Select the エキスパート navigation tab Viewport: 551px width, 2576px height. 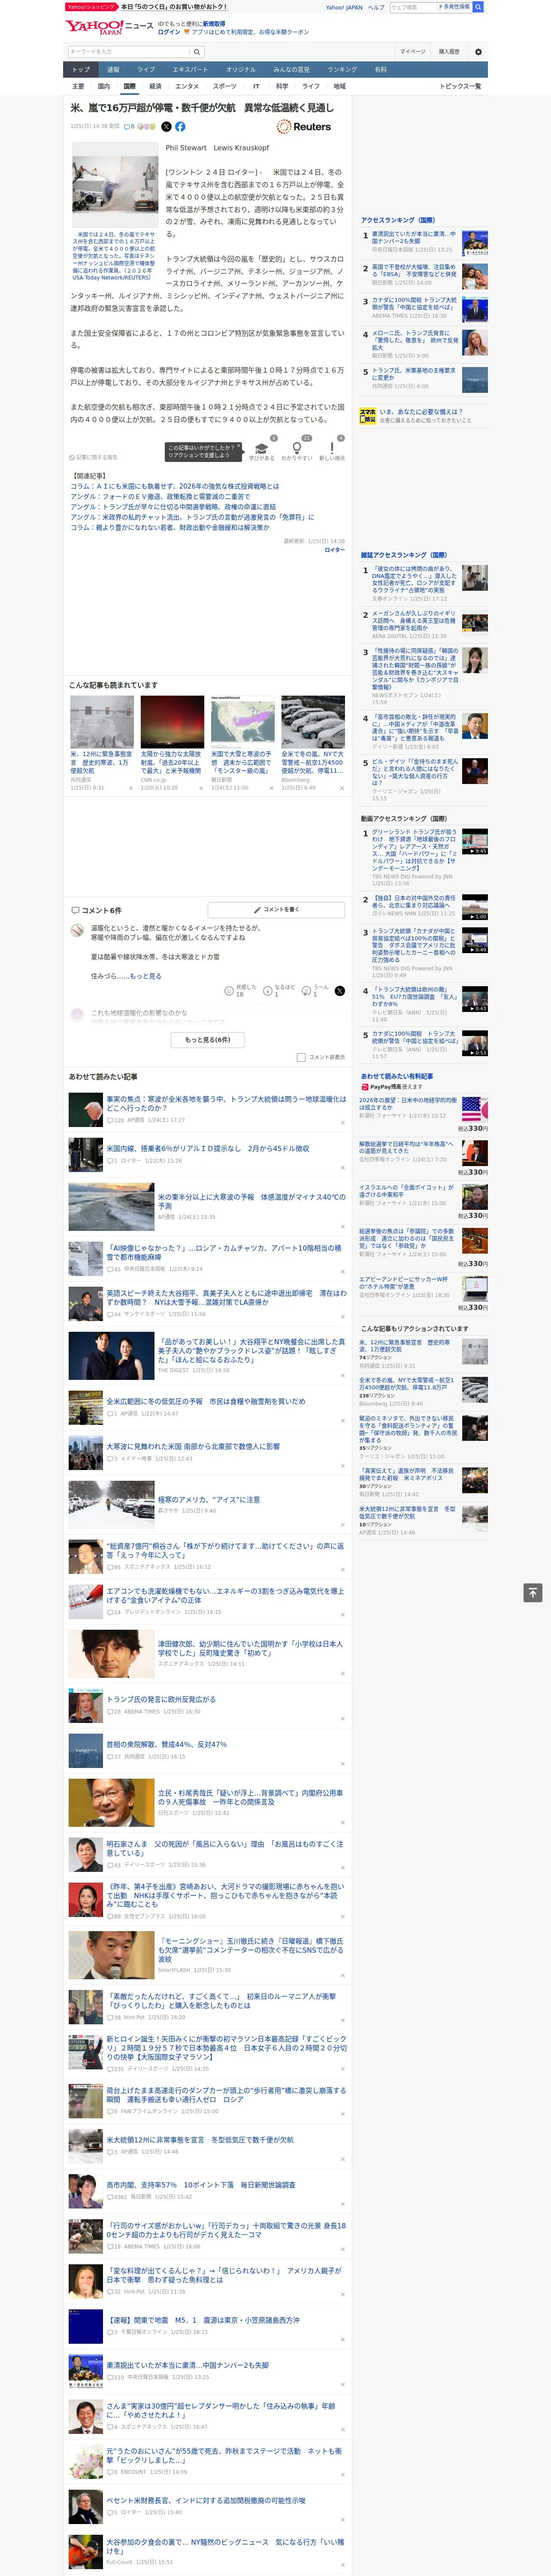pyautogui.click(x=190, y=70)
